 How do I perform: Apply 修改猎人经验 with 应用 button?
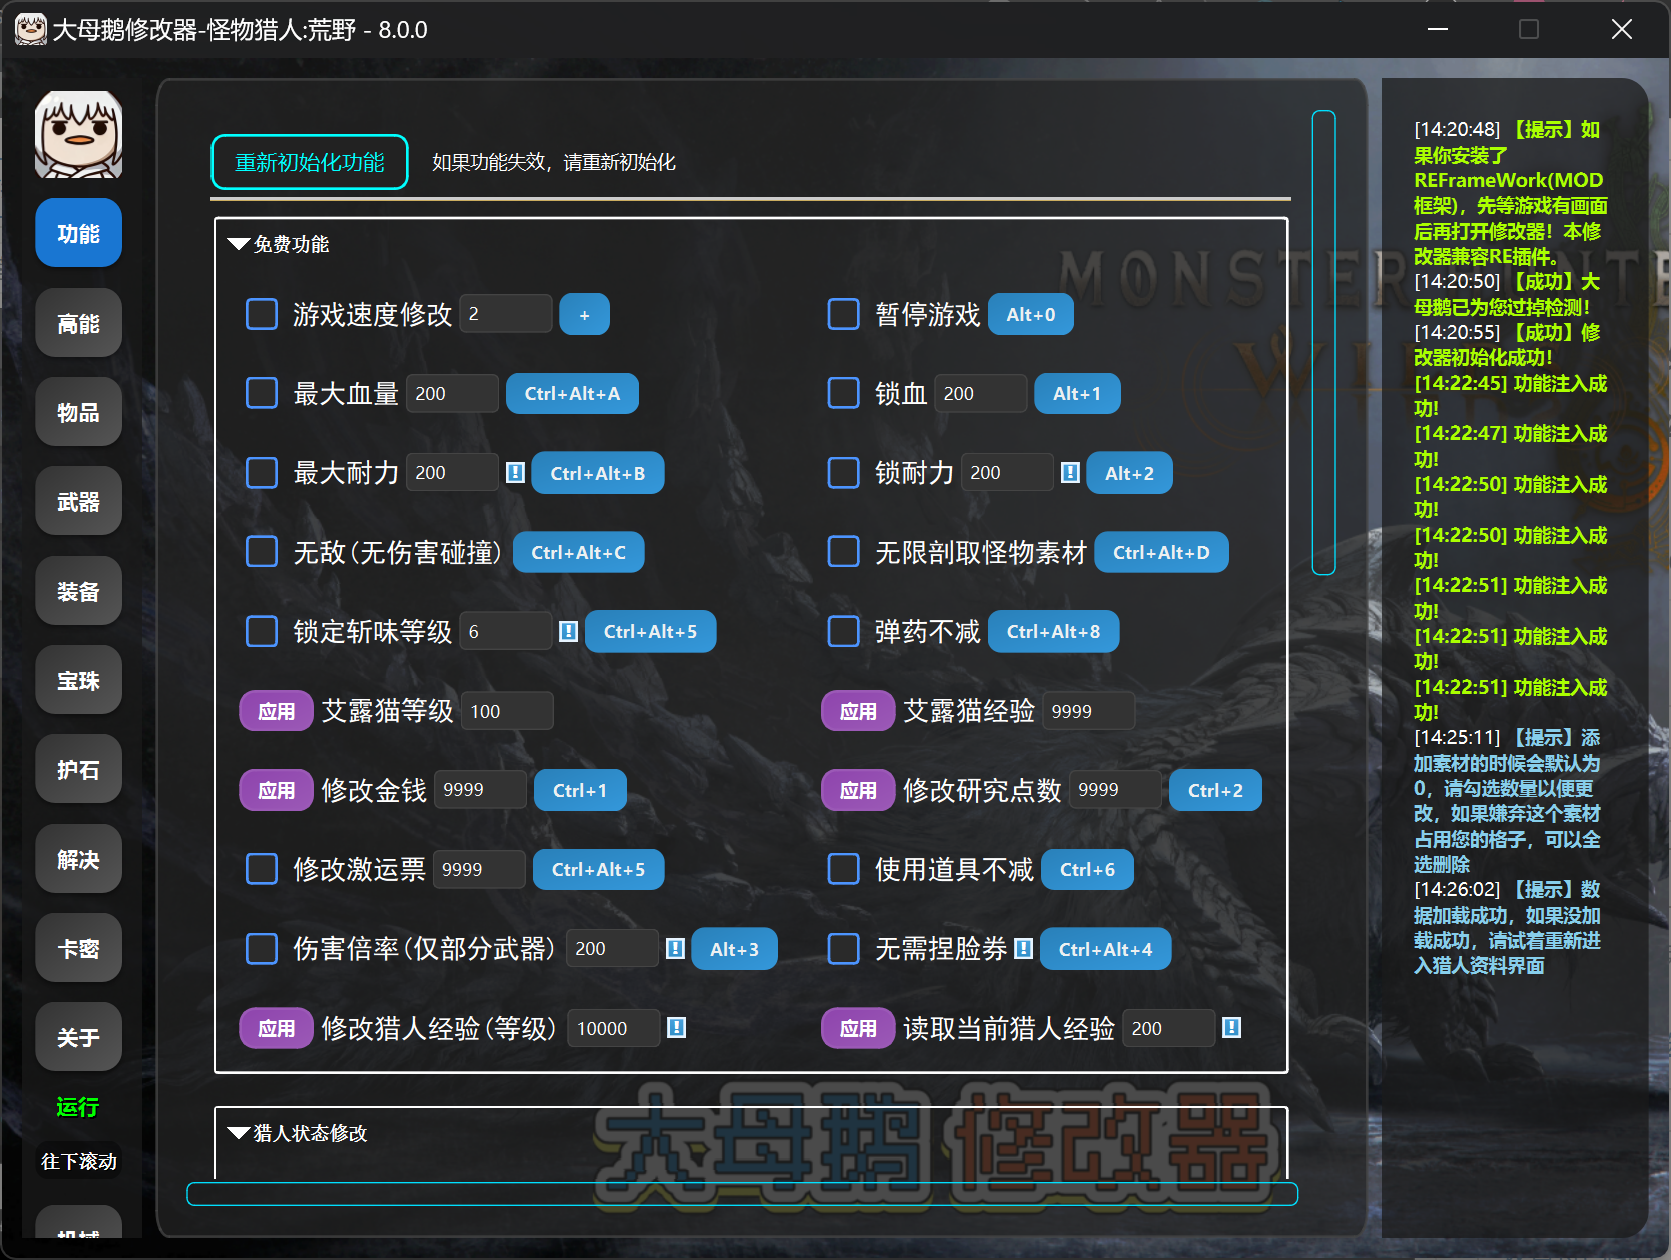[x=276, y=1028]
